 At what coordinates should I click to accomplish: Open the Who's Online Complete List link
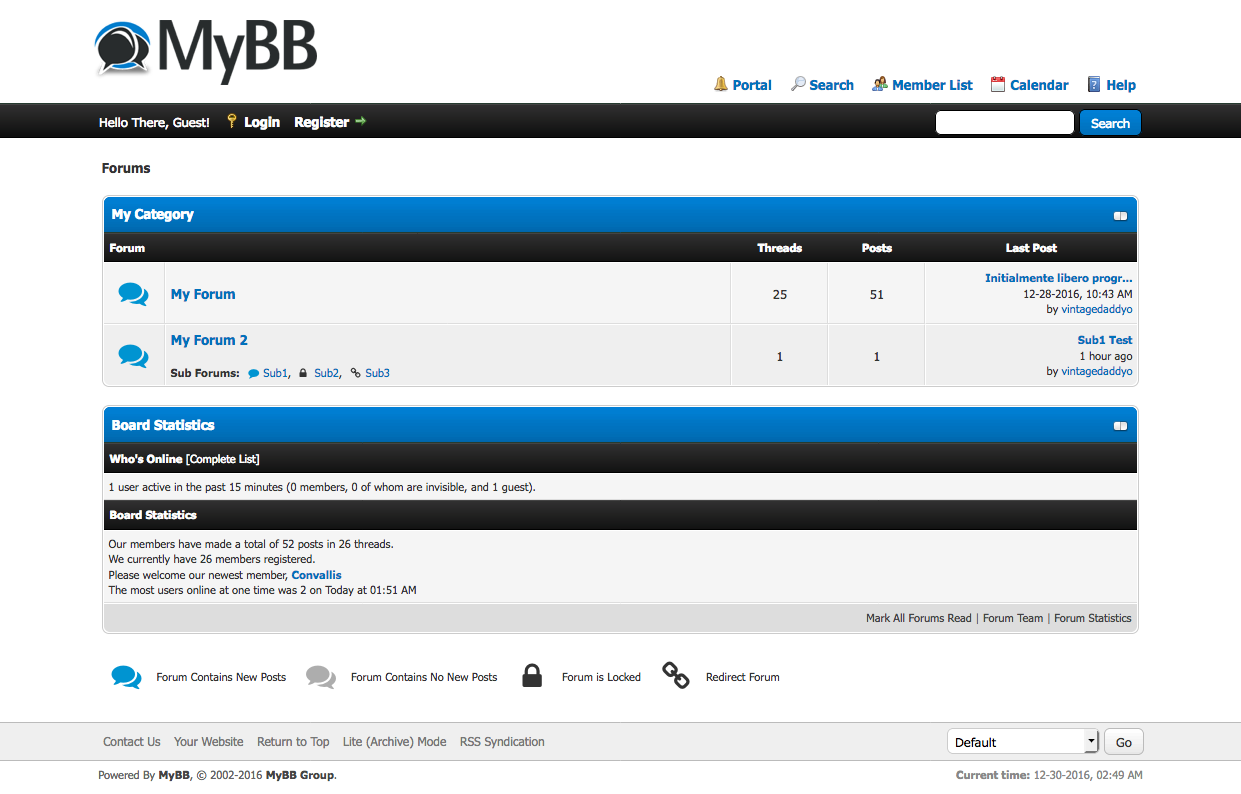click(x=223, y=459)
